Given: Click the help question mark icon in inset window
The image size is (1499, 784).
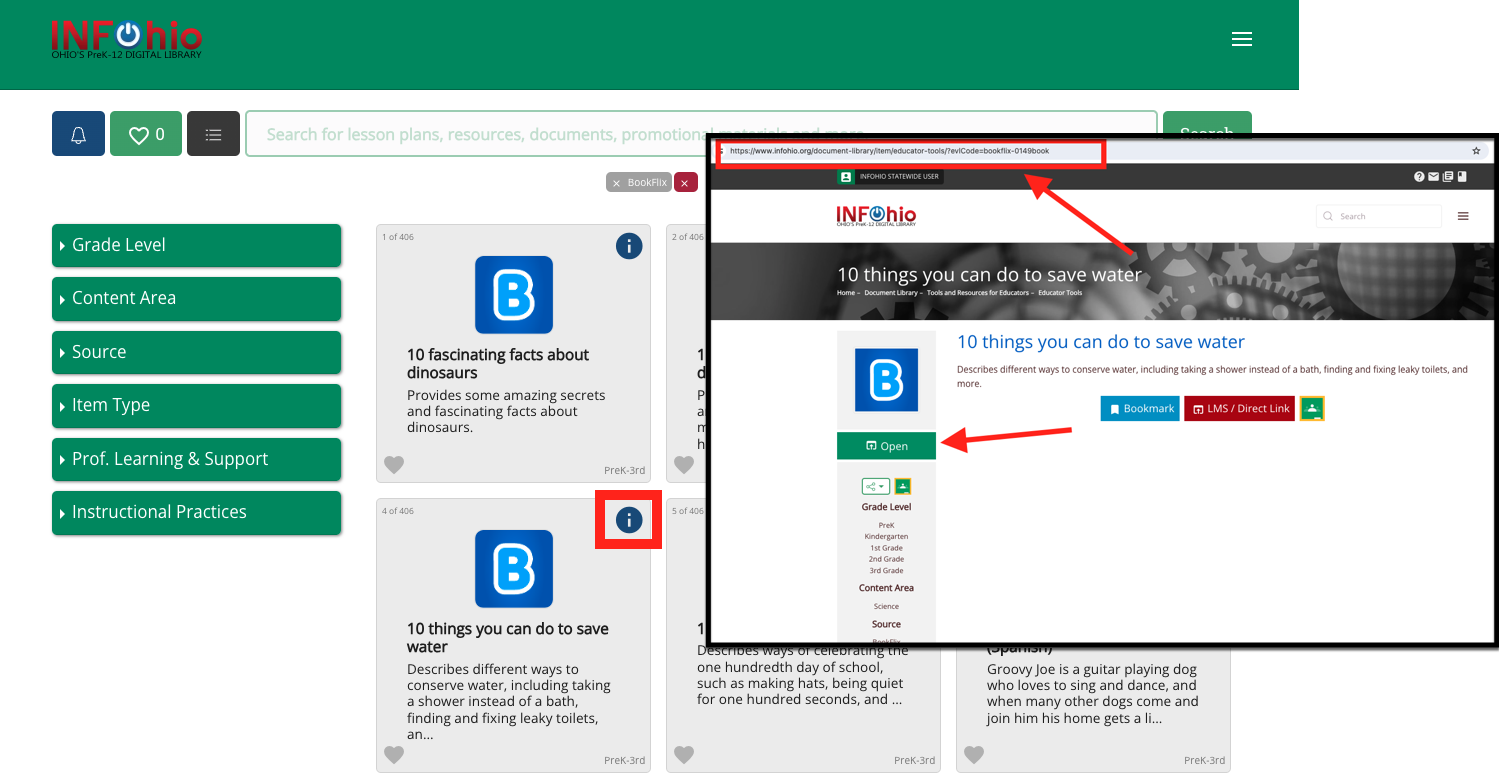Looking at the screenshot, I should tap(1419, 177).
